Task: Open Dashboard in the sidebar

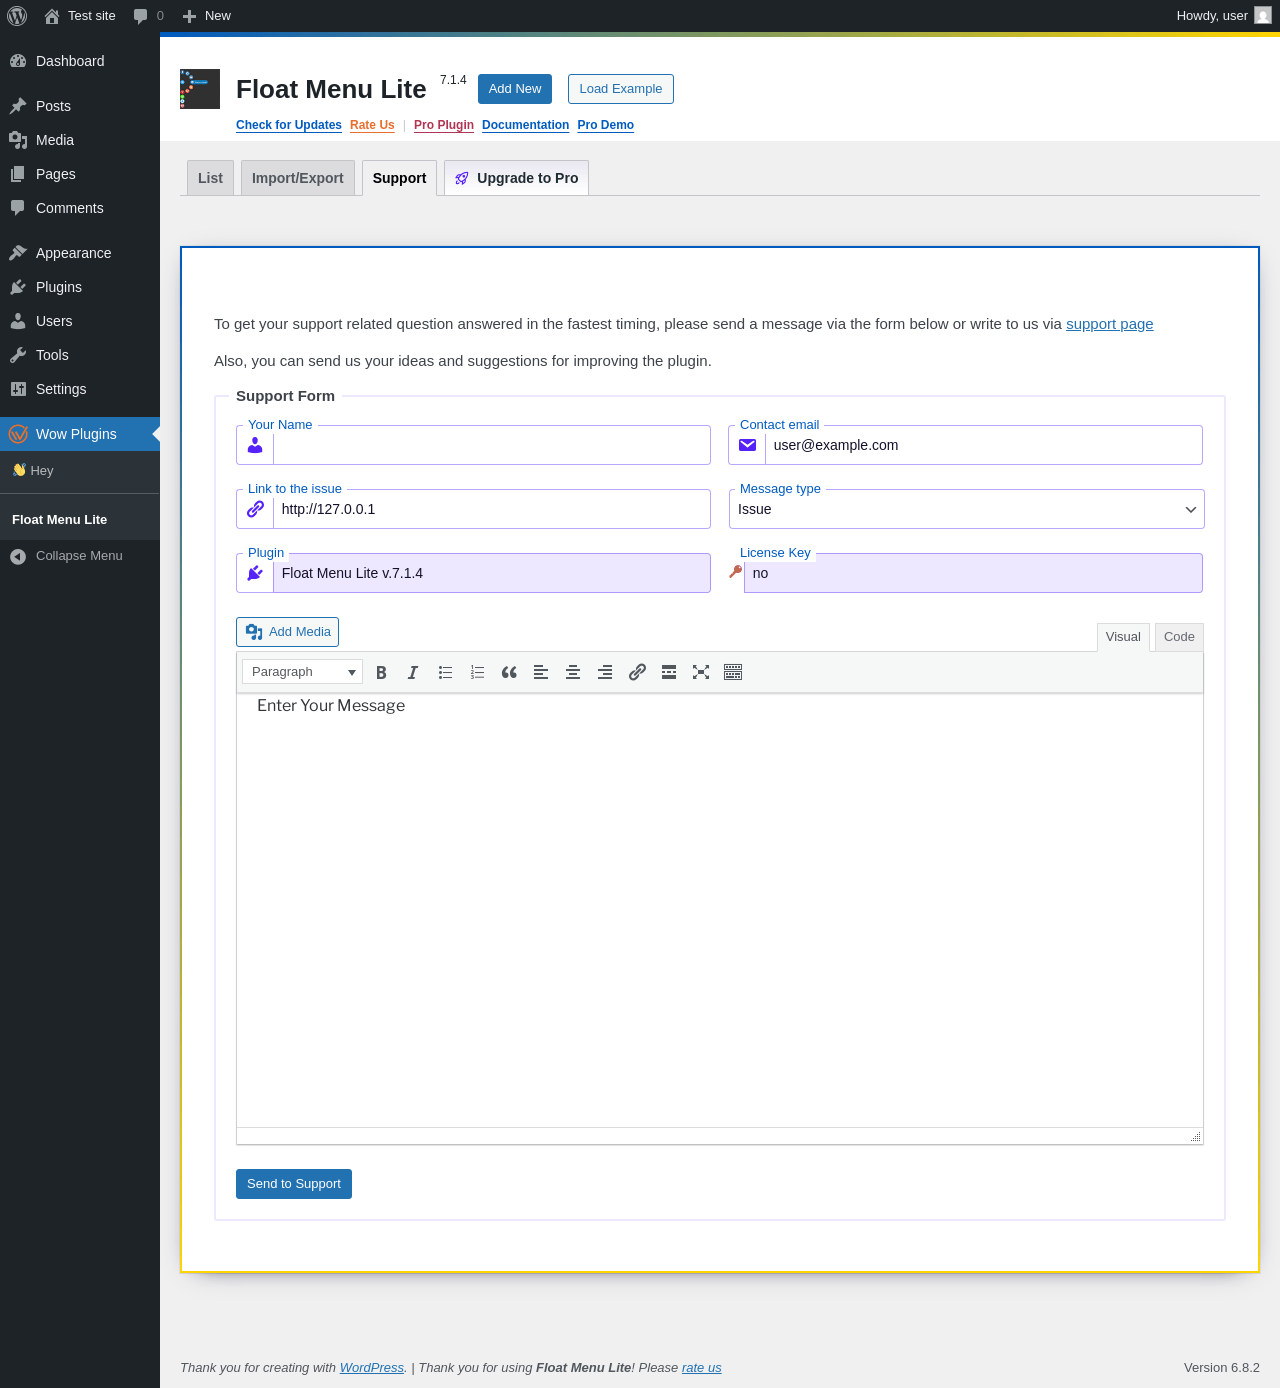Action: click(80, 61)
